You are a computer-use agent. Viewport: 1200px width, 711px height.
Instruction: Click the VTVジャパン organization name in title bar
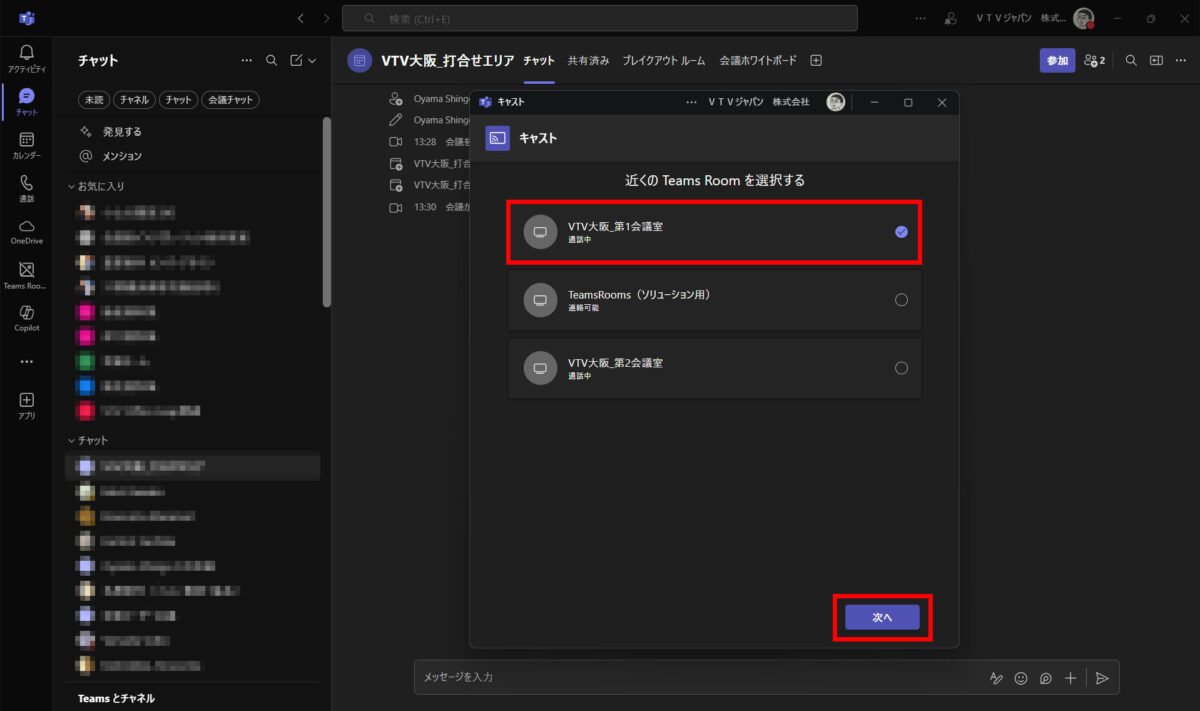(x=1020, y=18)
